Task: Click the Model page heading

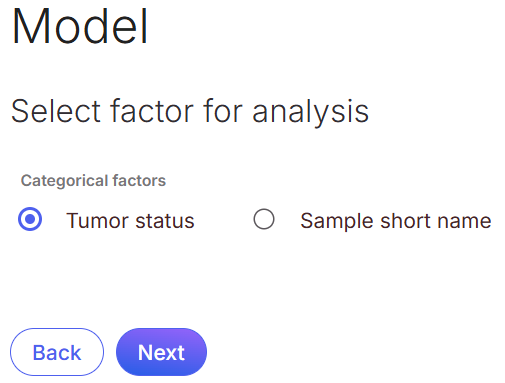Action: [x=80, y=26]
